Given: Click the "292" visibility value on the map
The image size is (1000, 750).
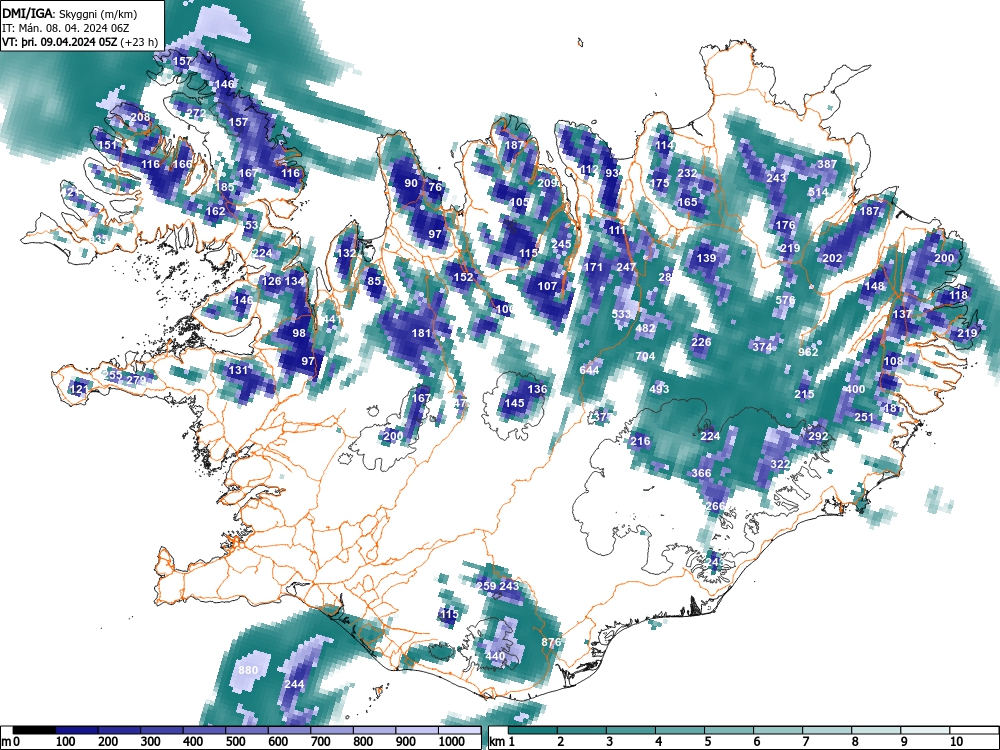Looking at the screenshot, I should 818,436.
